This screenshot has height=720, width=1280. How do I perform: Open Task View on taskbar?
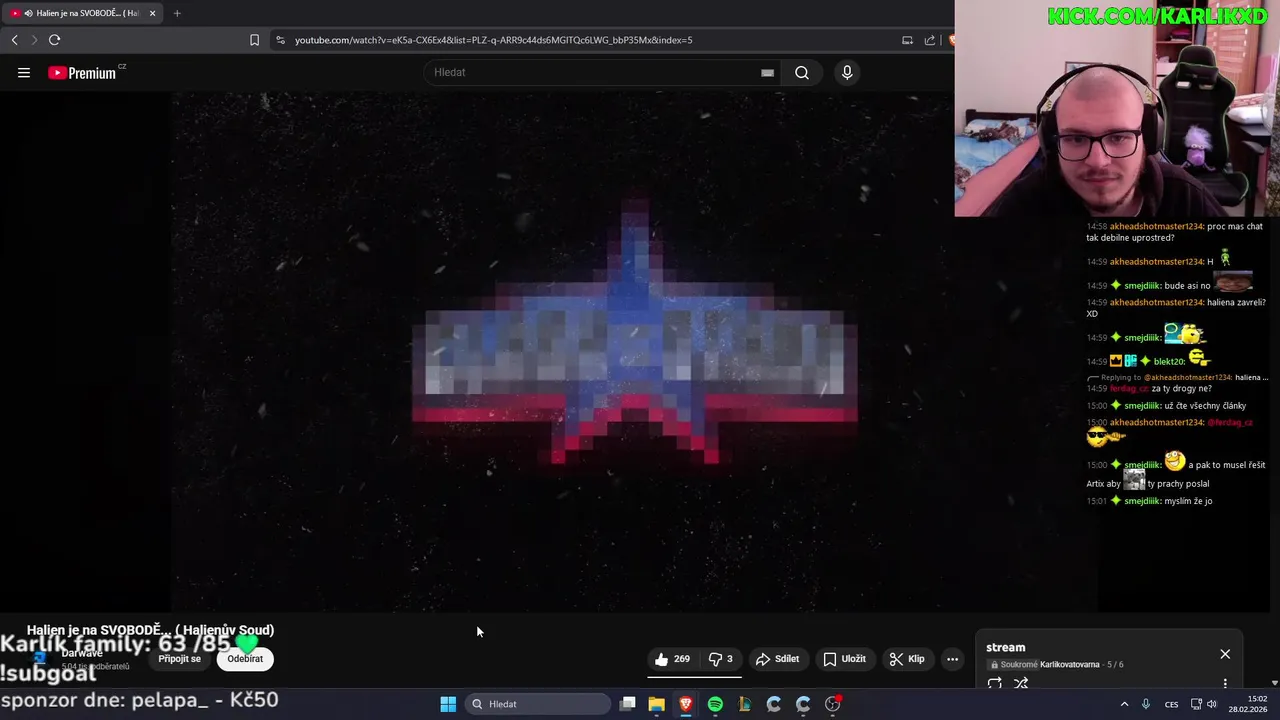coord(627,704)
